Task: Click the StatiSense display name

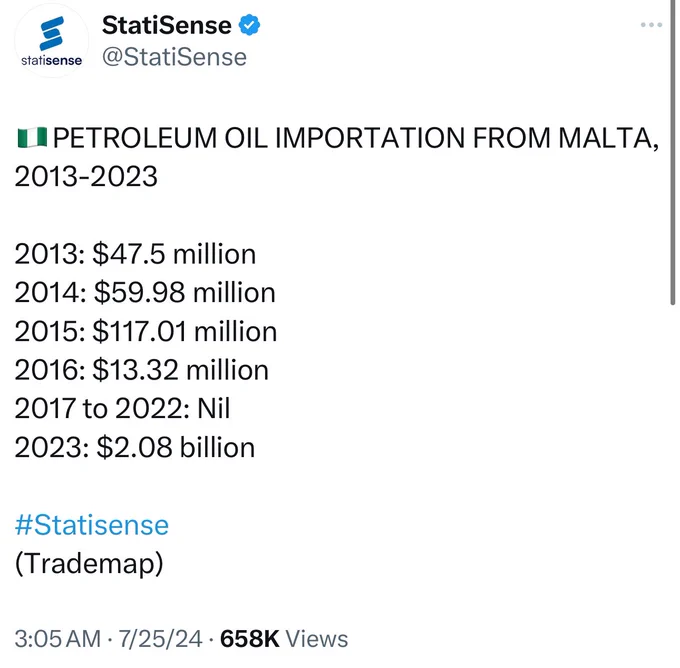Action: click(167, 25)
